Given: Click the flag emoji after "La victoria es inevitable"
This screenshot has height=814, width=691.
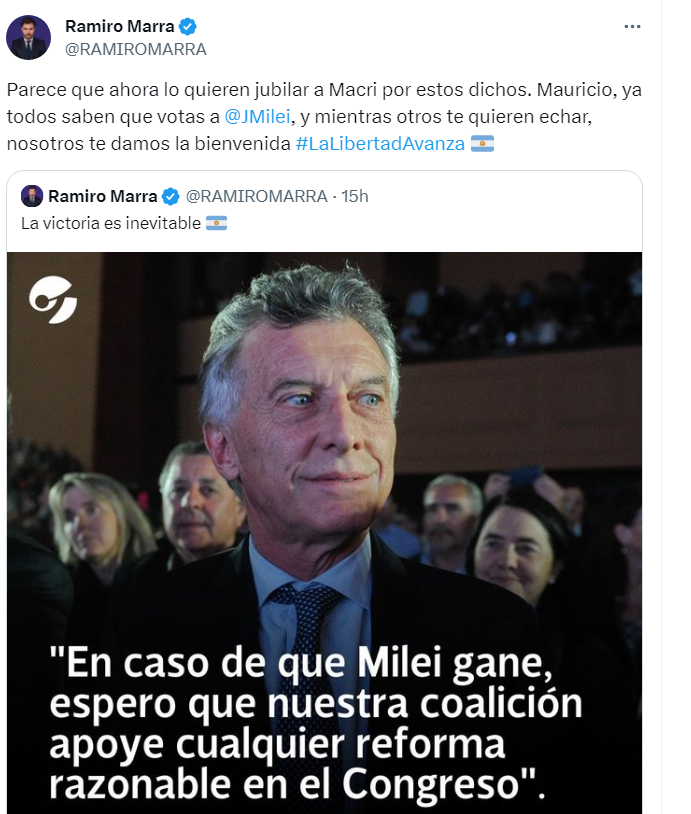Looking at the screenshot, I should [216, 223].
